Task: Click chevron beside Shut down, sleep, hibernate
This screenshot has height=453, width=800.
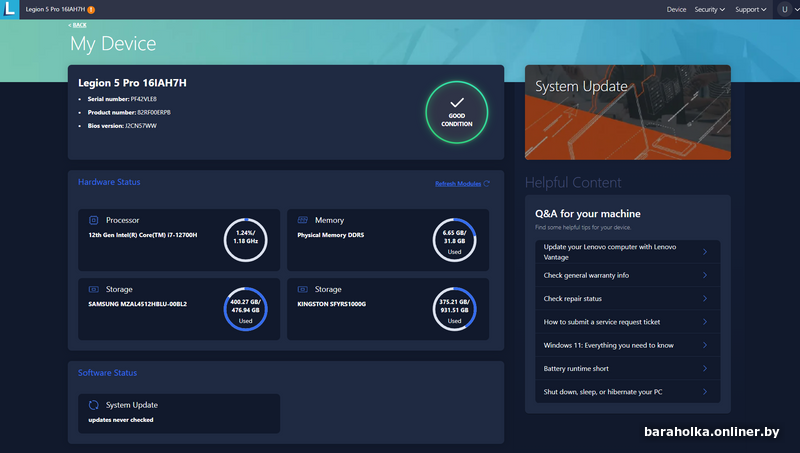Action: point(705,392)
